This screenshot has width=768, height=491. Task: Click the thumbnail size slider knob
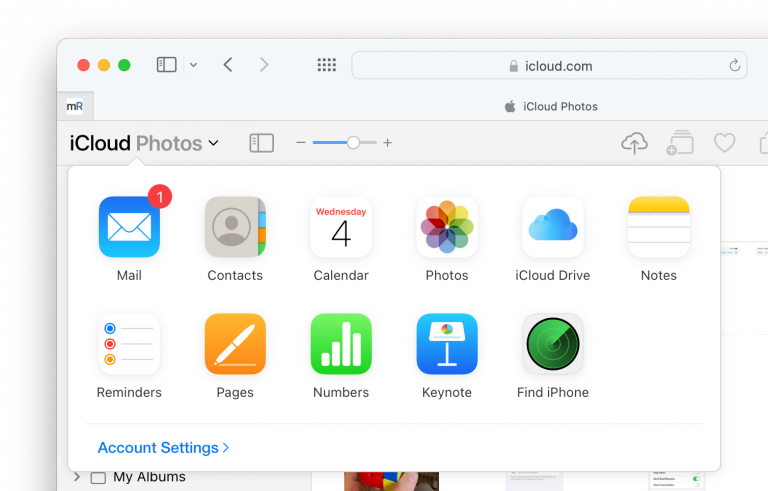[x=353, y=143]
